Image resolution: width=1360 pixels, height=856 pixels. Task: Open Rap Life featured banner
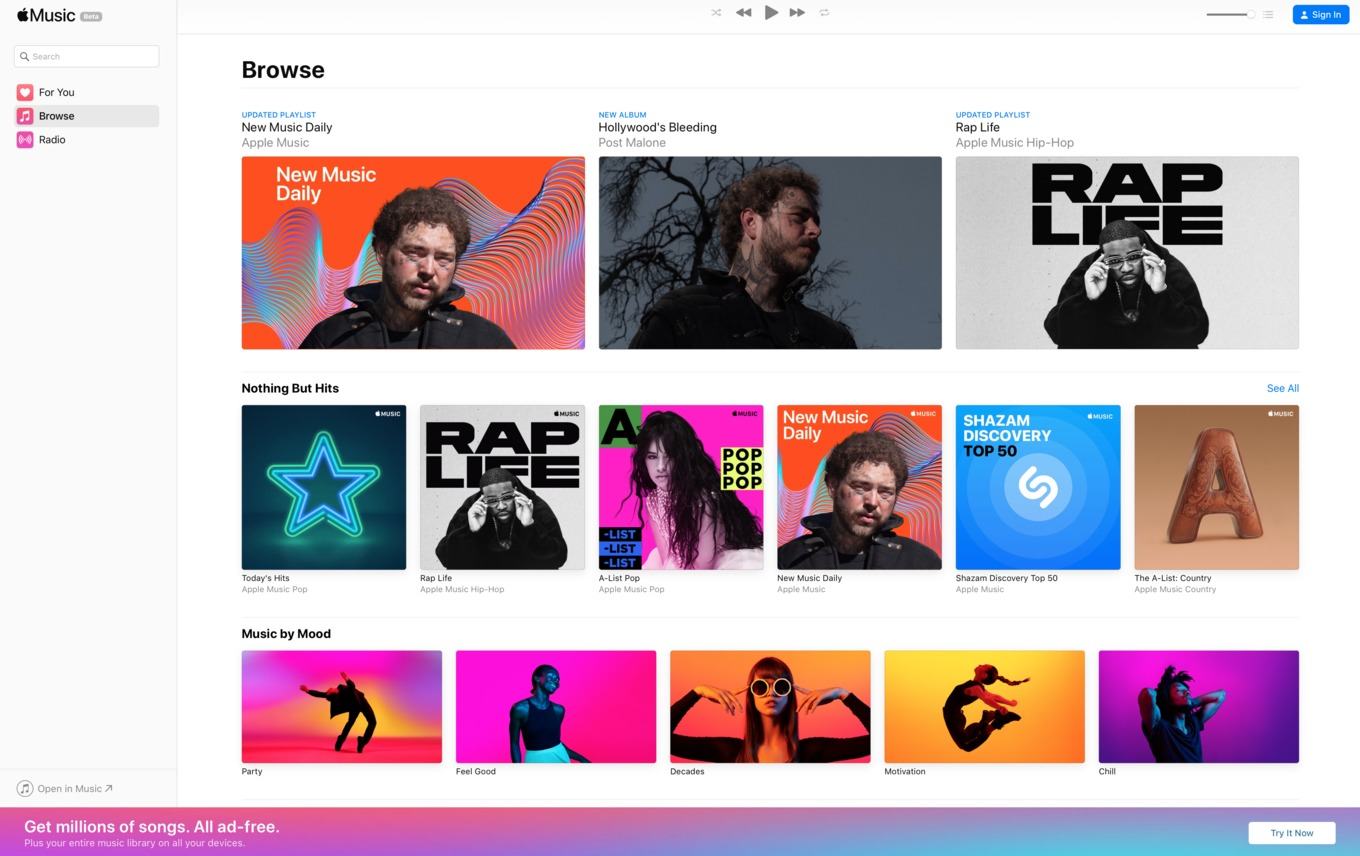click(1127, 252)
